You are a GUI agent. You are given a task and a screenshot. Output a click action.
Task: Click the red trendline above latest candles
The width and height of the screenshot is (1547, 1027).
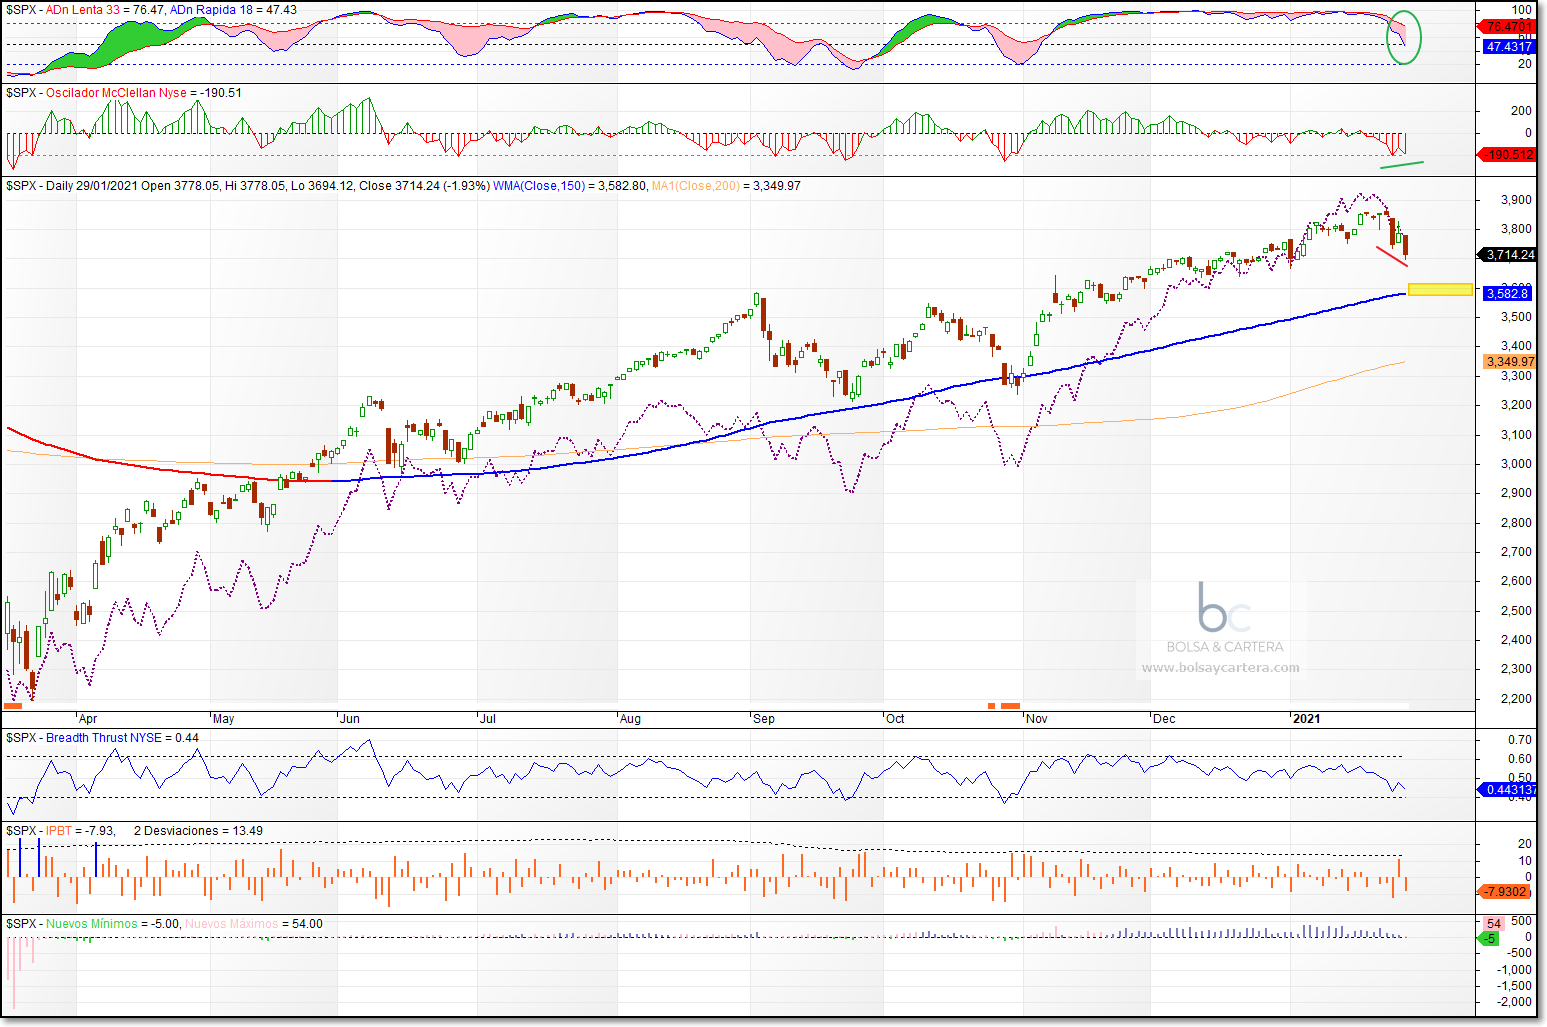[x=1391, y=256]
